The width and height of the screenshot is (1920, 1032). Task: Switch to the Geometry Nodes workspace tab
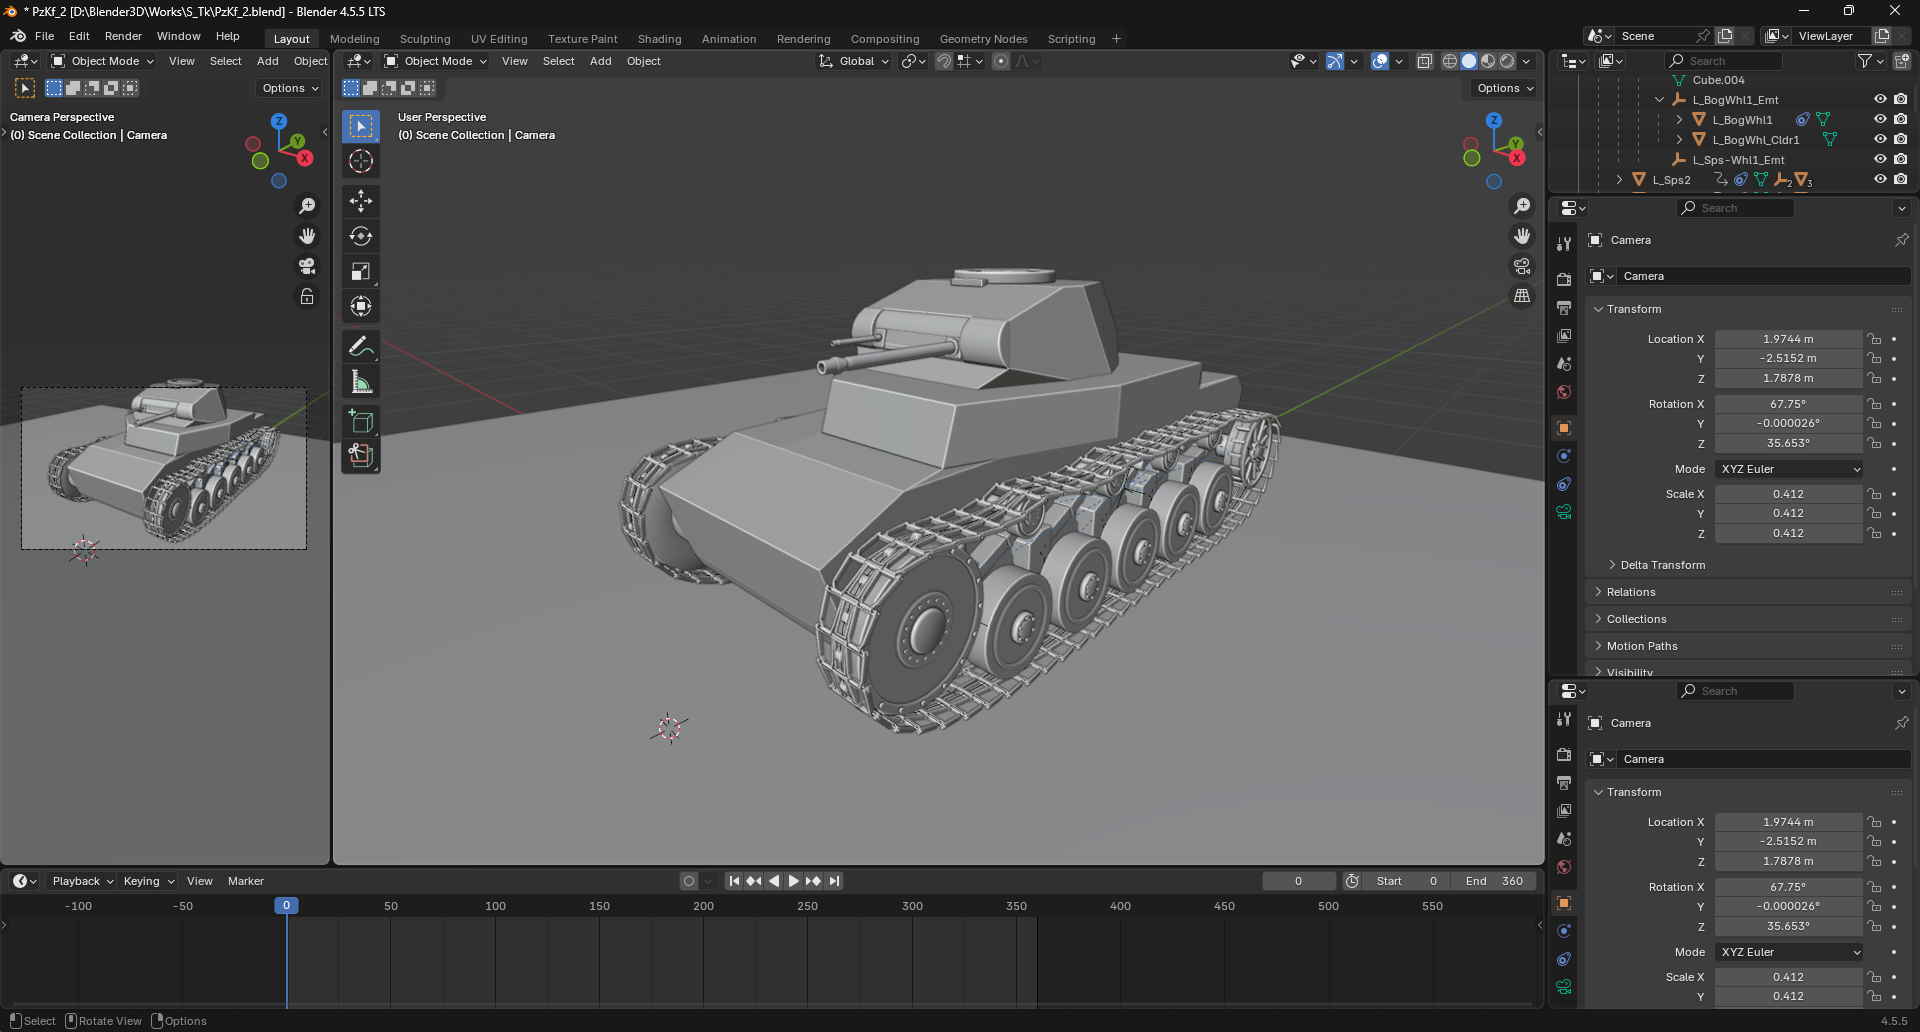[983, 39]
